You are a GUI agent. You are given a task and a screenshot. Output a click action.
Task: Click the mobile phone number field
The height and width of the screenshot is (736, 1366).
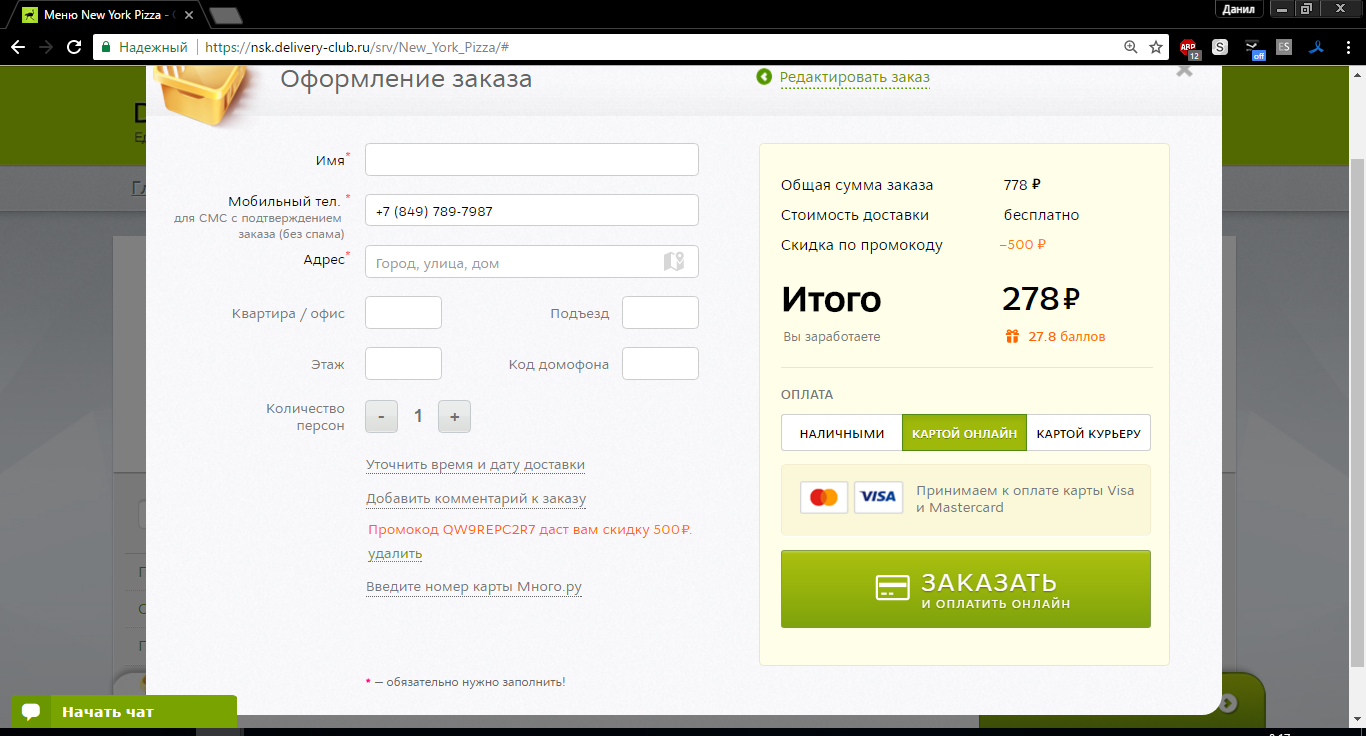(x=532, y=211)
